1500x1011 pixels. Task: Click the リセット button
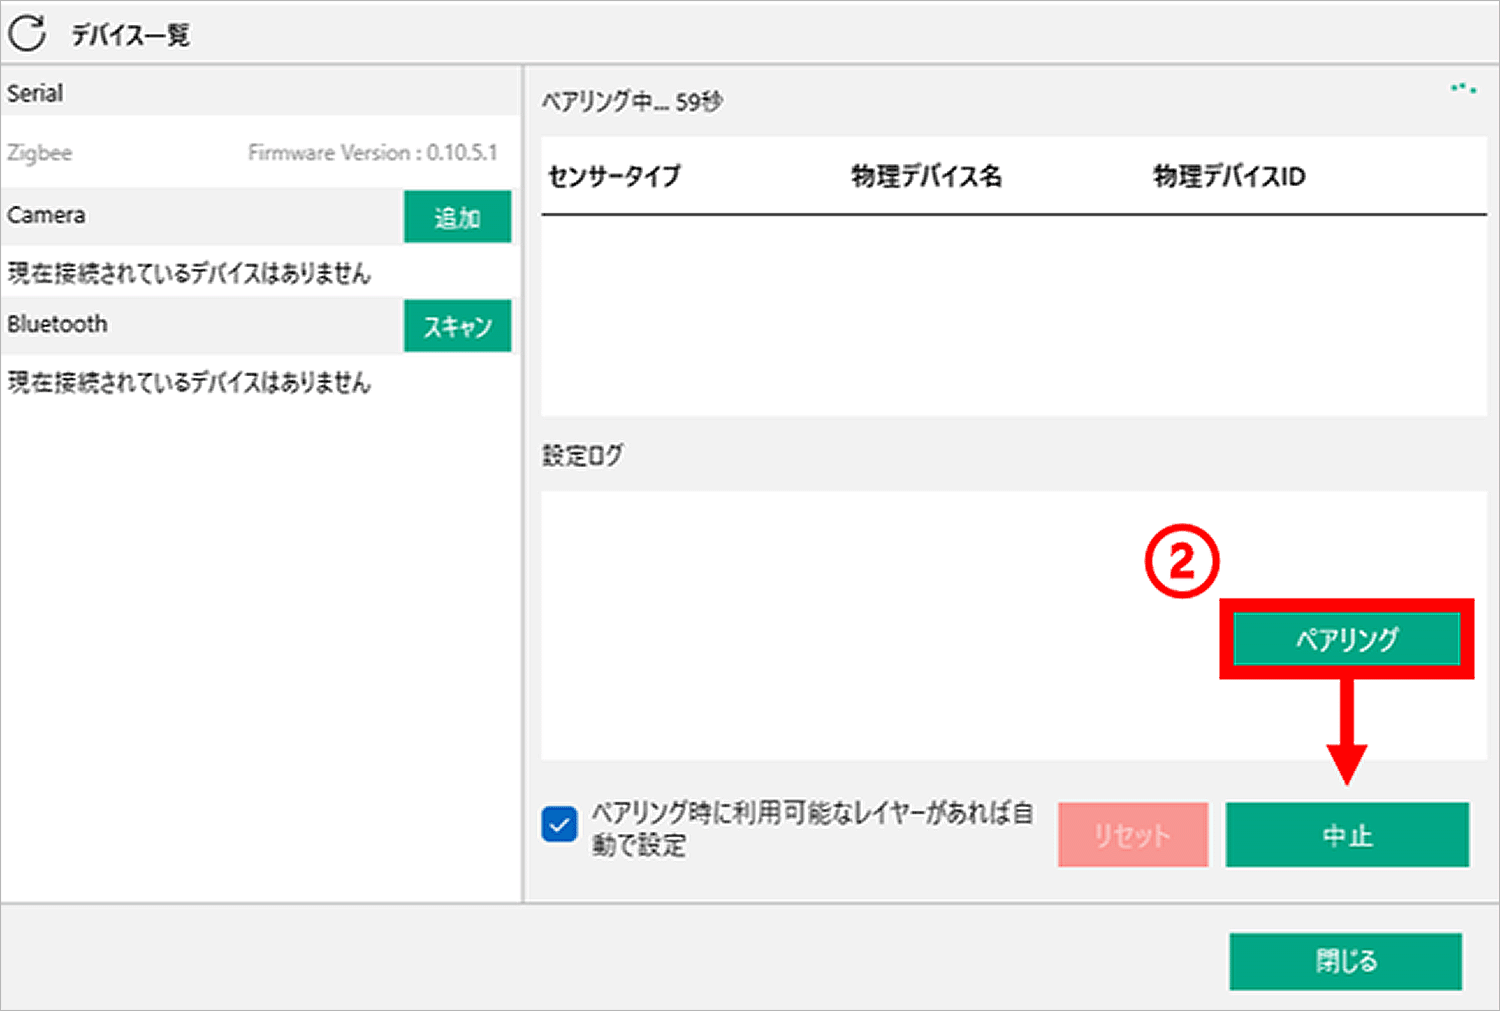(1132, 835)
